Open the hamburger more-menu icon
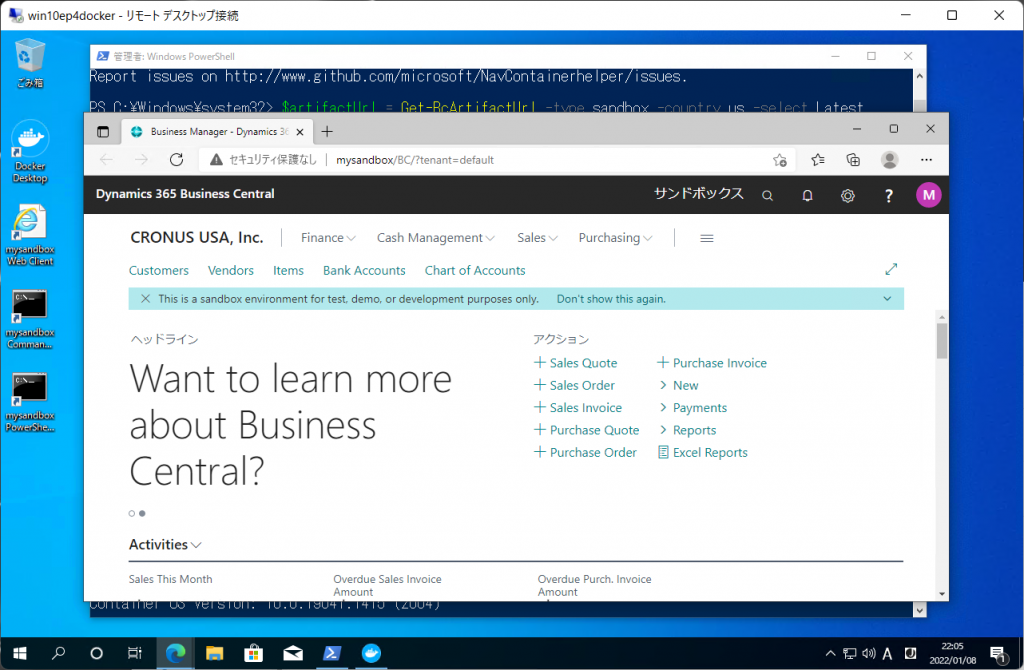Screen dimensions: 1024x670 [x=707, y=238]
